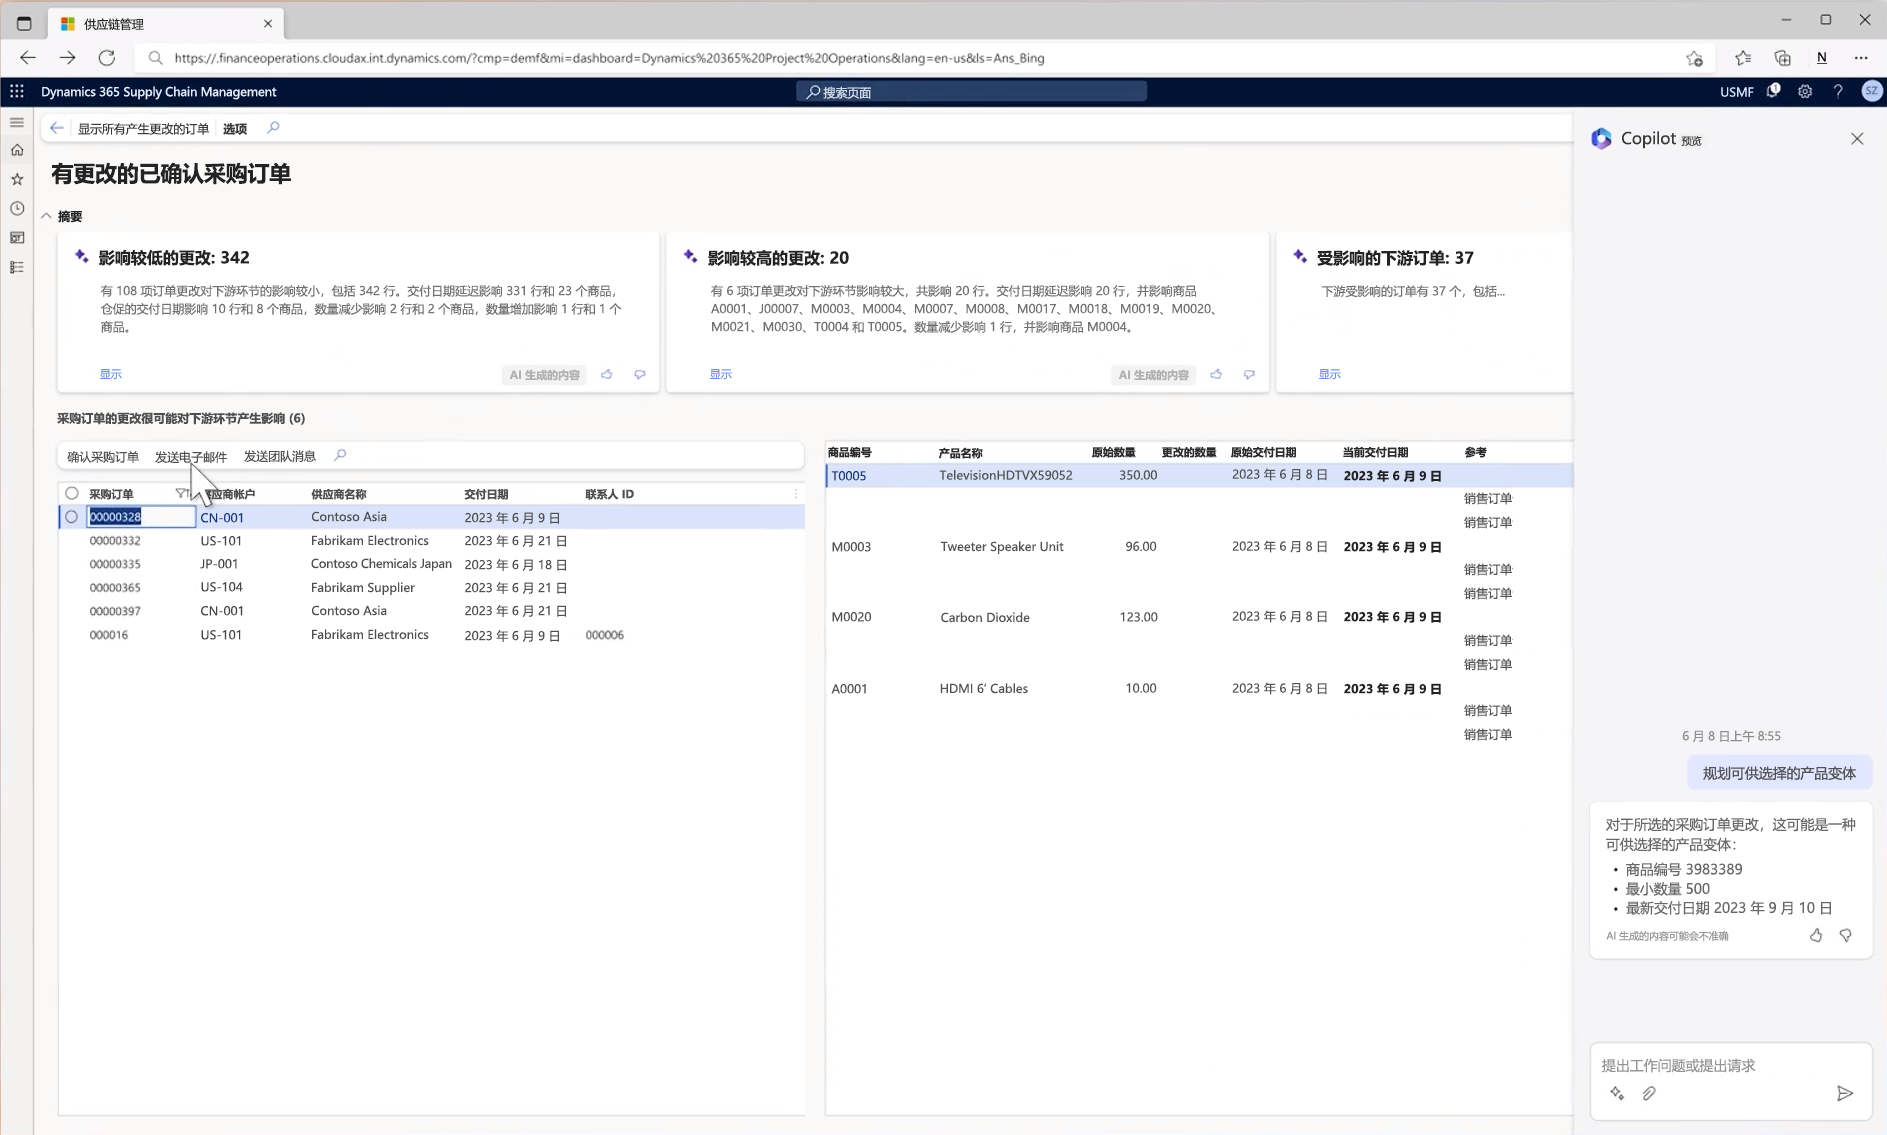Thumbs up the Copilot response
The image size is (1887, 1135).
click(x=1816, y=935)
